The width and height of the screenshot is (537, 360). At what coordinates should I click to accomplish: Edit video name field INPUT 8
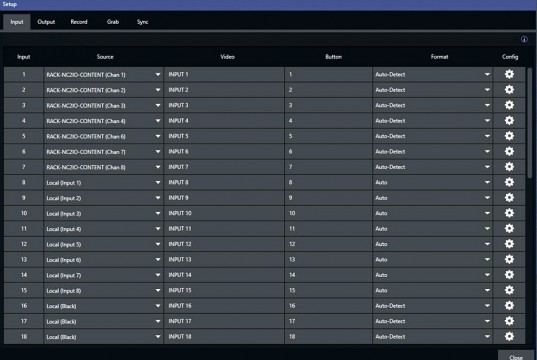click(x=224, y=182)
